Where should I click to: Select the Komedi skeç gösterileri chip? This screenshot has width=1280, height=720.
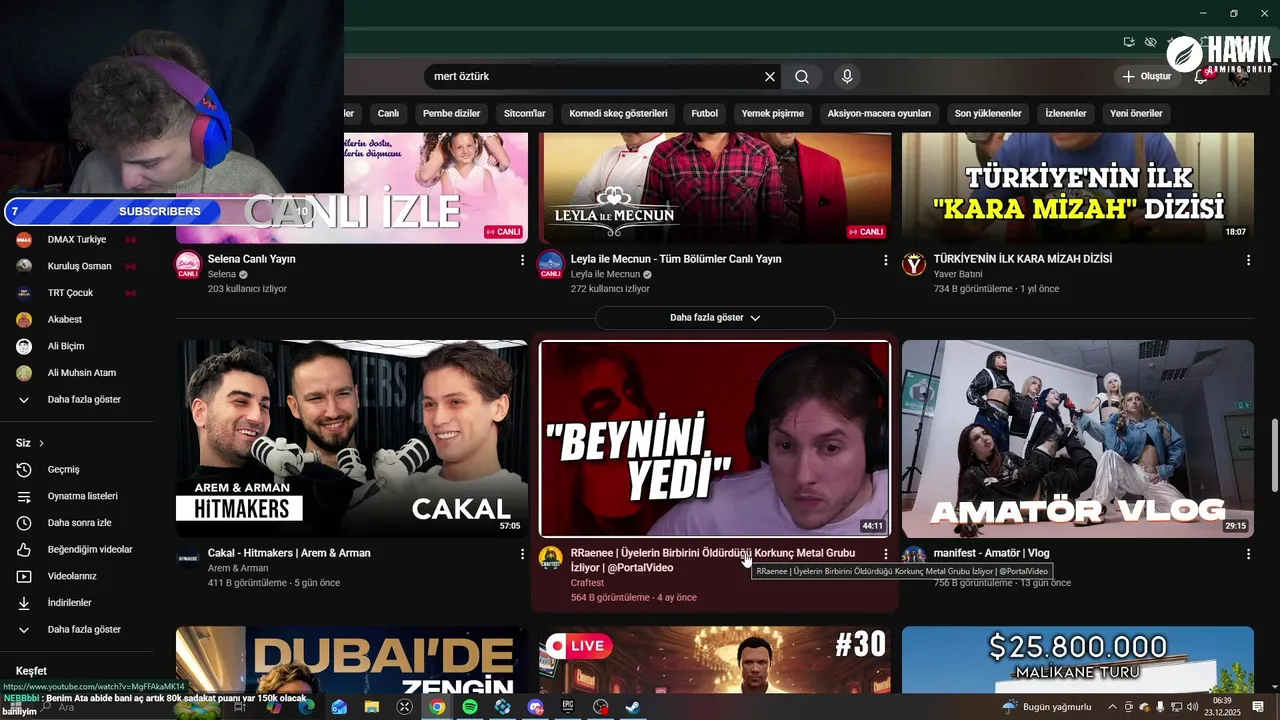[618, 114]
